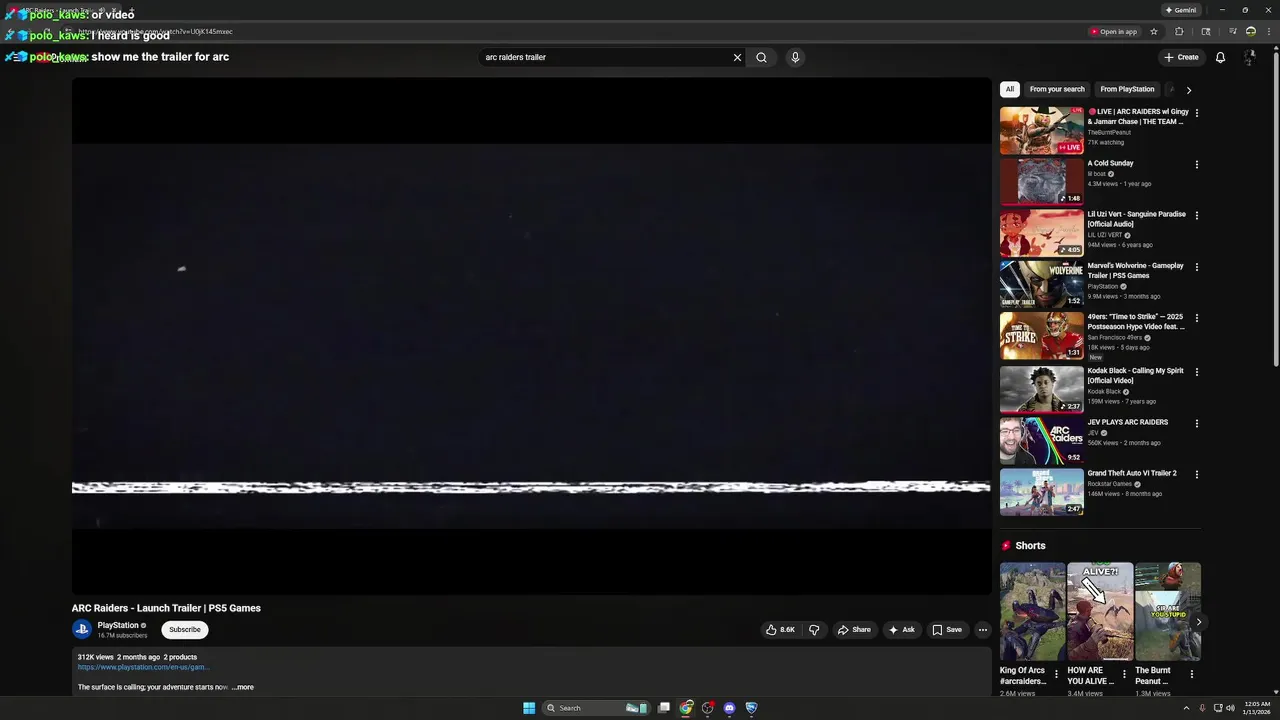This screenshot has width=1280, height=720.
Task: Open options for King Of Arcs short
Action: point(1056,674)
